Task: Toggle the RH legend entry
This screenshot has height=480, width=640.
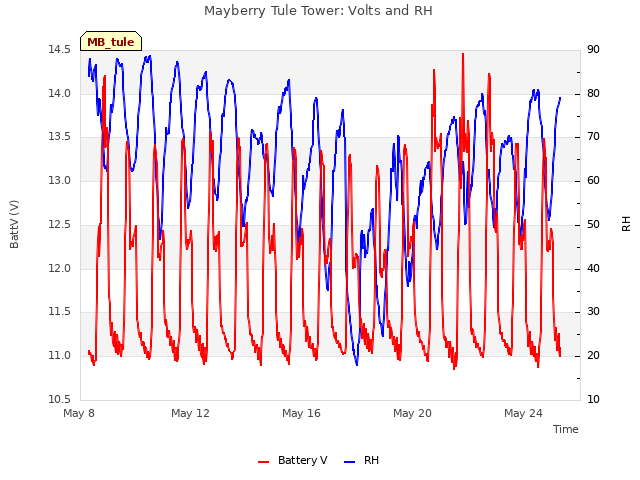Action: (362, 460)
